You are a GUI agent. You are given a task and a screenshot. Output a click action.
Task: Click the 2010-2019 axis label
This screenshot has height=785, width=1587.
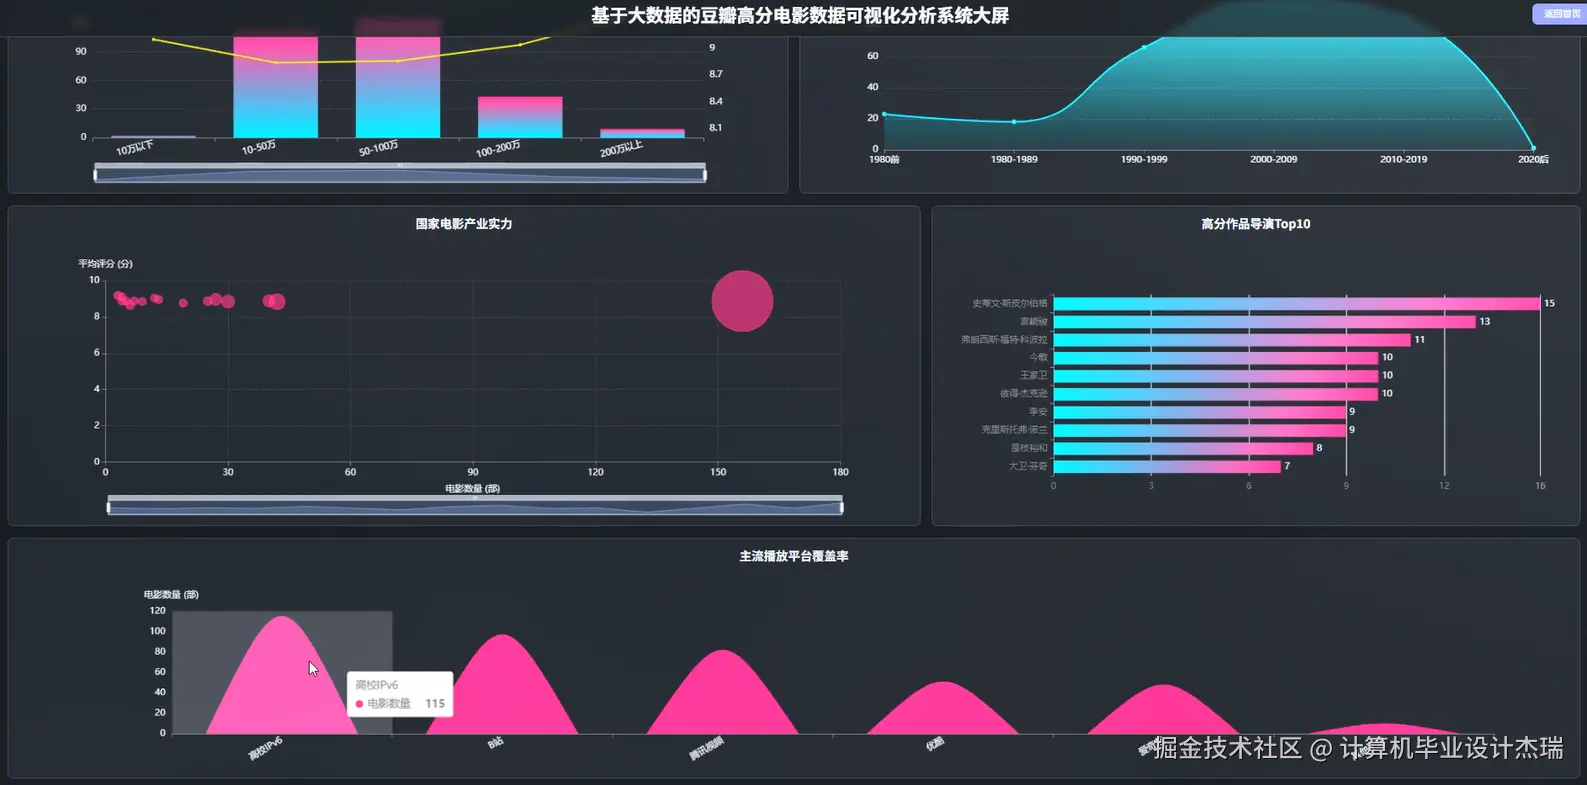[1403, 159]
